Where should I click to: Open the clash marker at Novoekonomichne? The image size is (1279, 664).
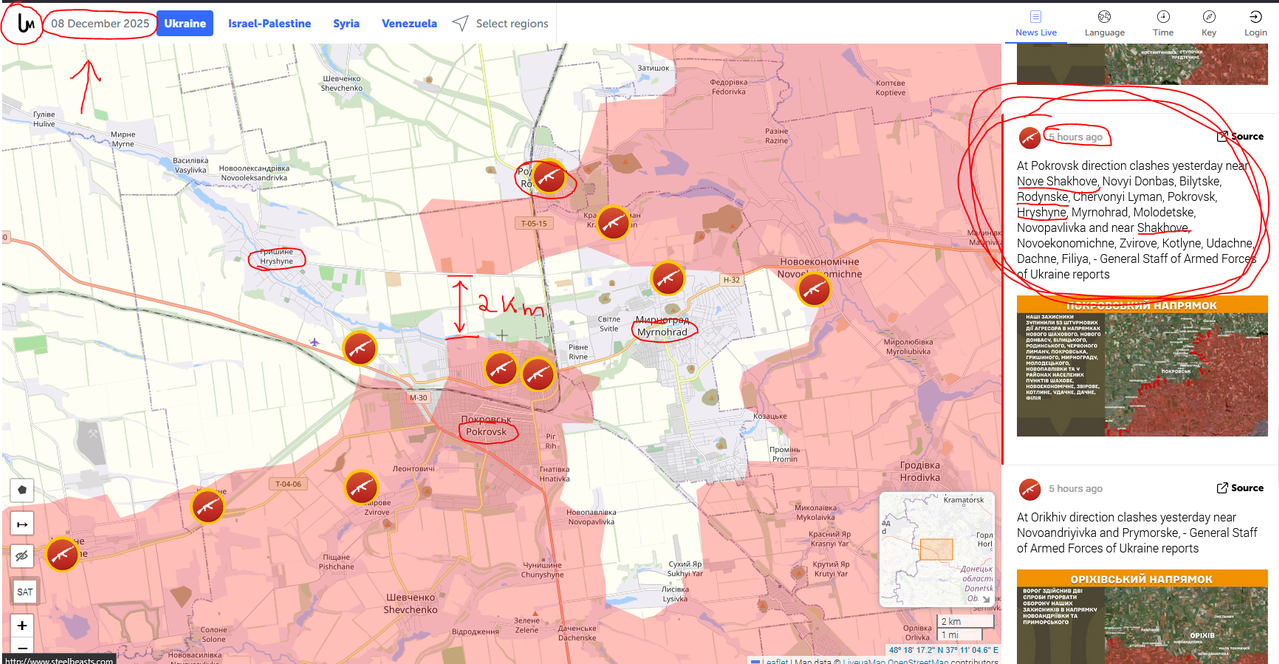pos(814,290)
